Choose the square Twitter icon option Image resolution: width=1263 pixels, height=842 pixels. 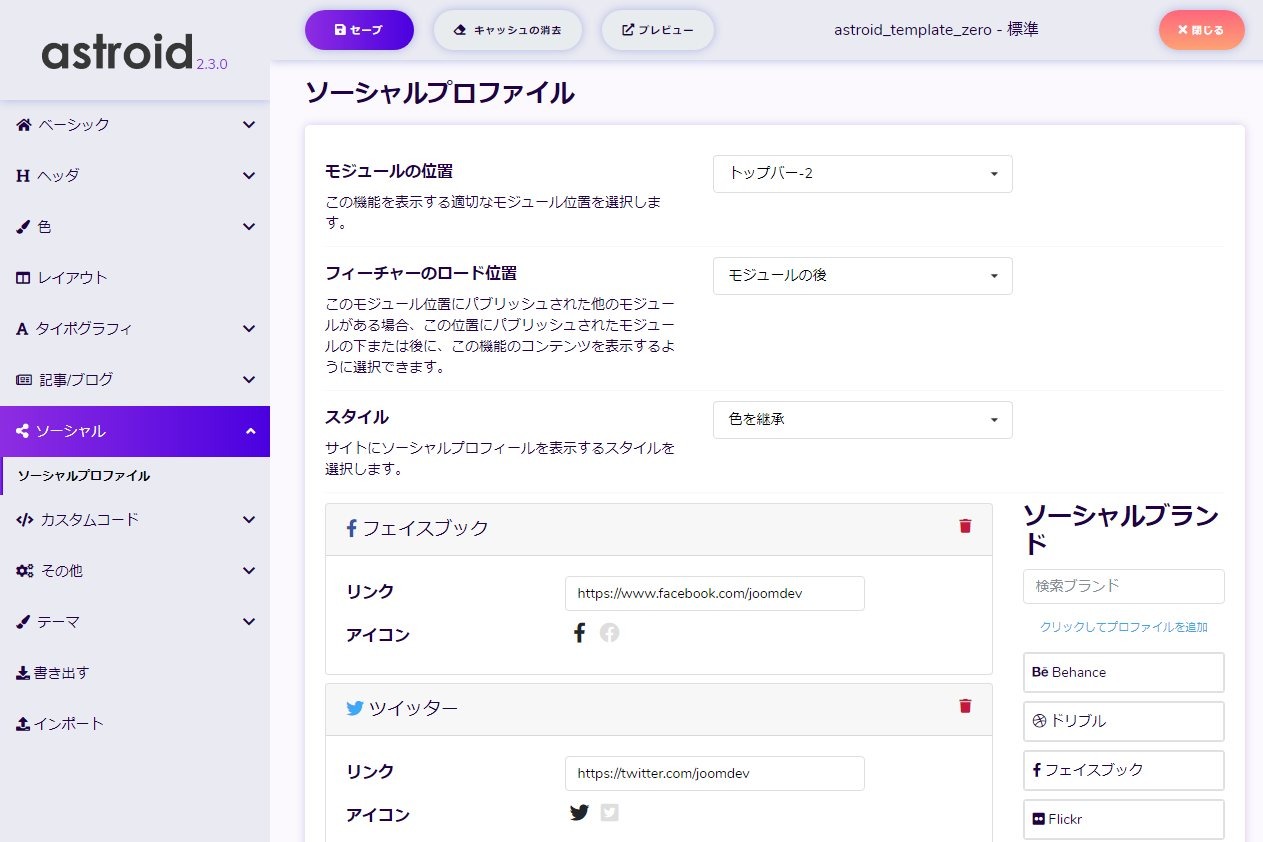pyautogui.click(x=609, y=812)
